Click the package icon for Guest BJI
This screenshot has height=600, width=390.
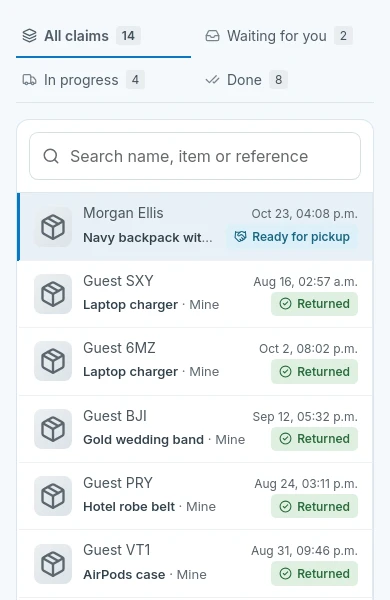53,429
